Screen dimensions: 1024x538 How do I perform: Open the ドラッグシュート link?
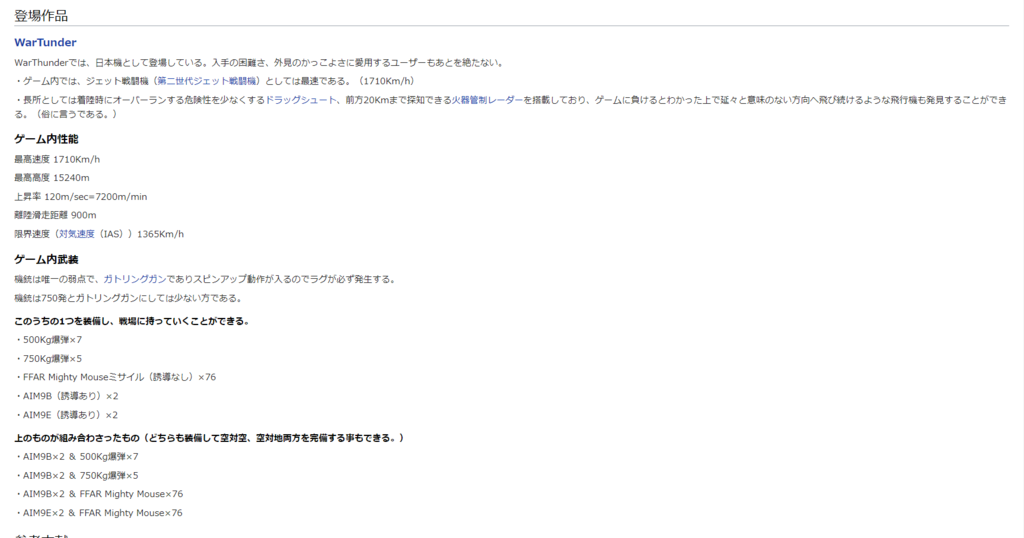[301, 100]
